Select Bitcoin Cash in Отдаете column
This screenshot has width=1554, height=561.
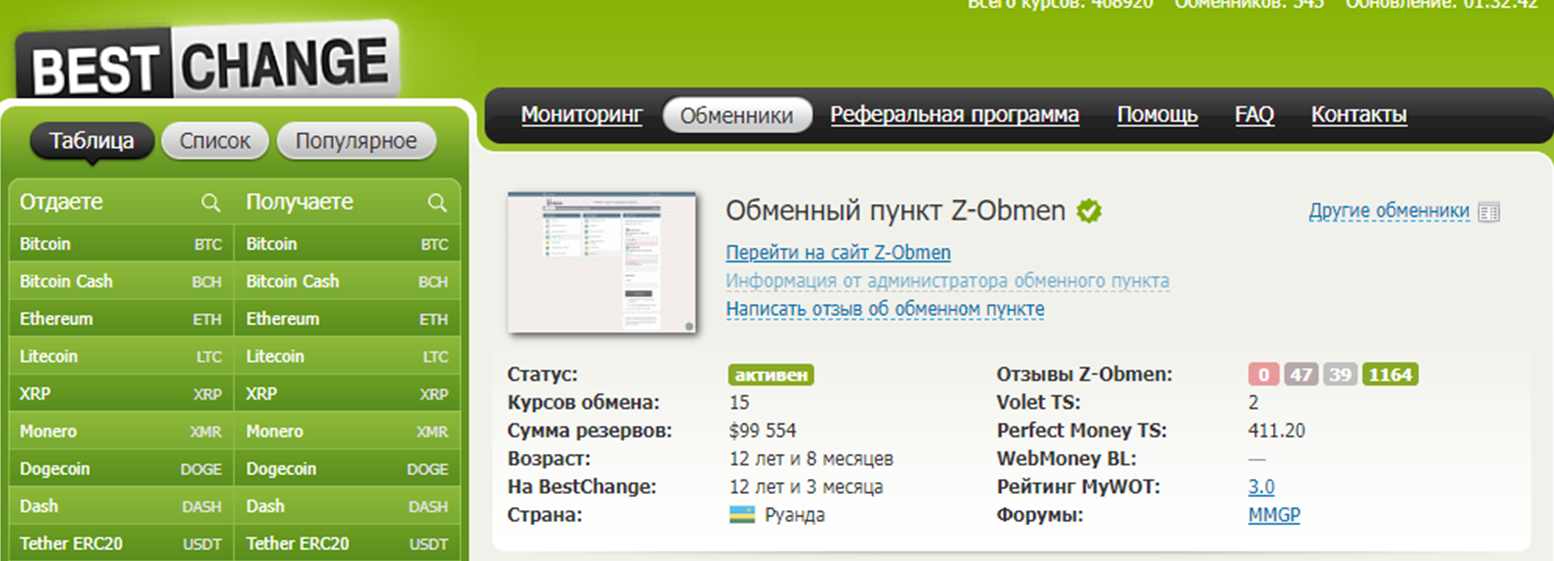(x=121, y=282)
